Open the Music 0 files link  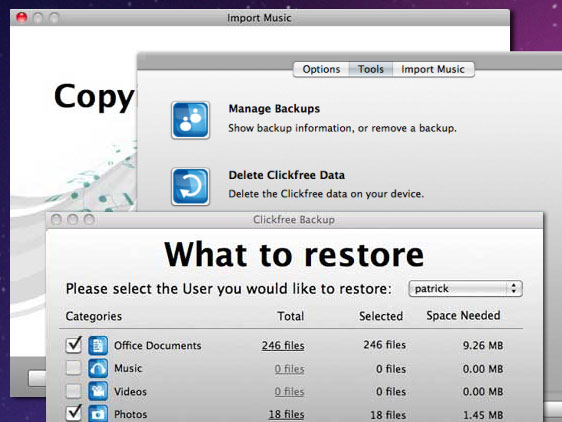(289, 369)
